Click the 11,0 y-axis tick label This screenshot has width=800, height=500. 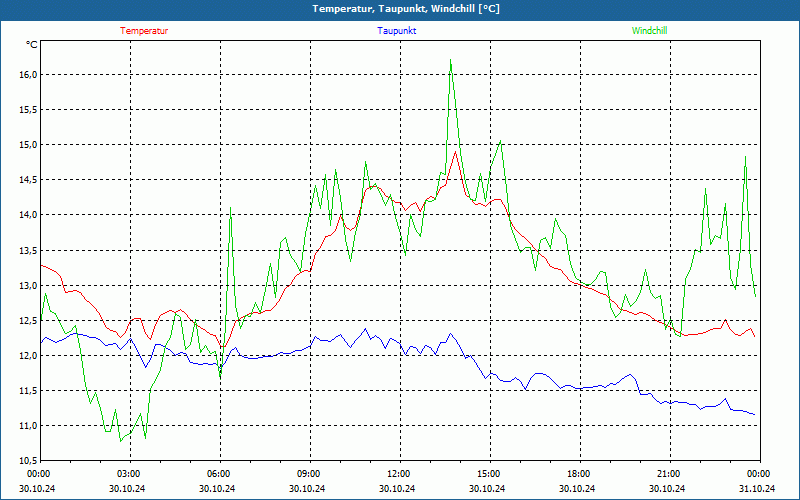28,426
